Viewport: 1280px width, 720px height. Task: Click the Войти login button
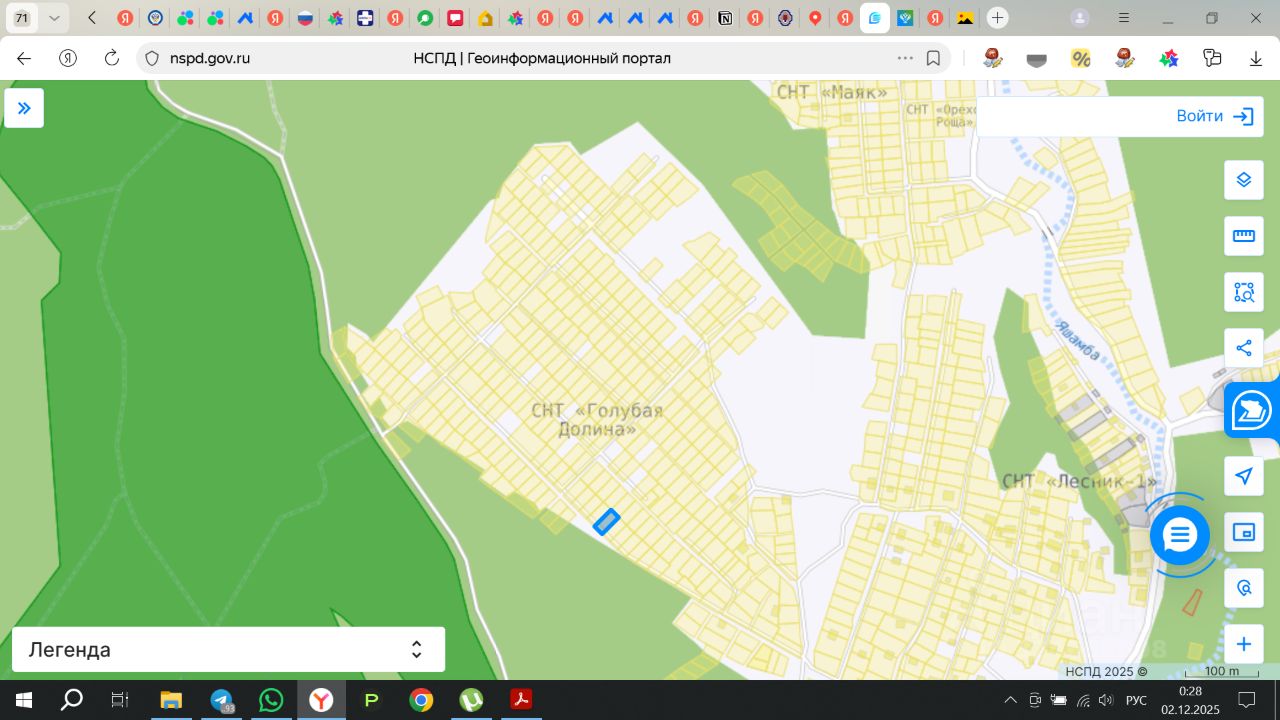click(1214, 116)
